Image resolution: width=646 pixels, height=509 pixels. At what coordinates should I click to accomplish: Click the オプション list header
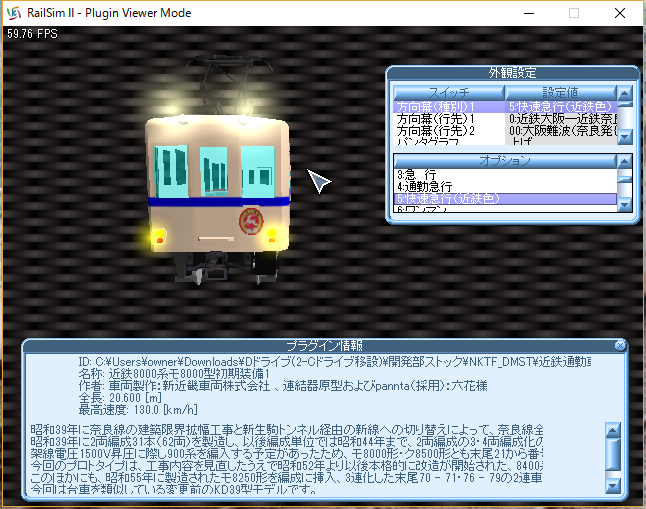coord(505,161)
